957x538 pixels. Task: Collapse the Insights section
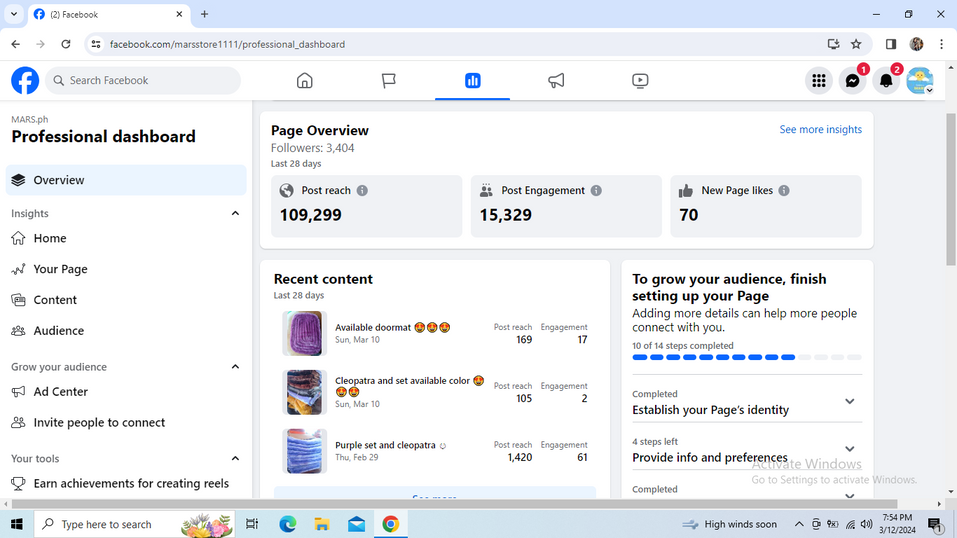(235, 213)
